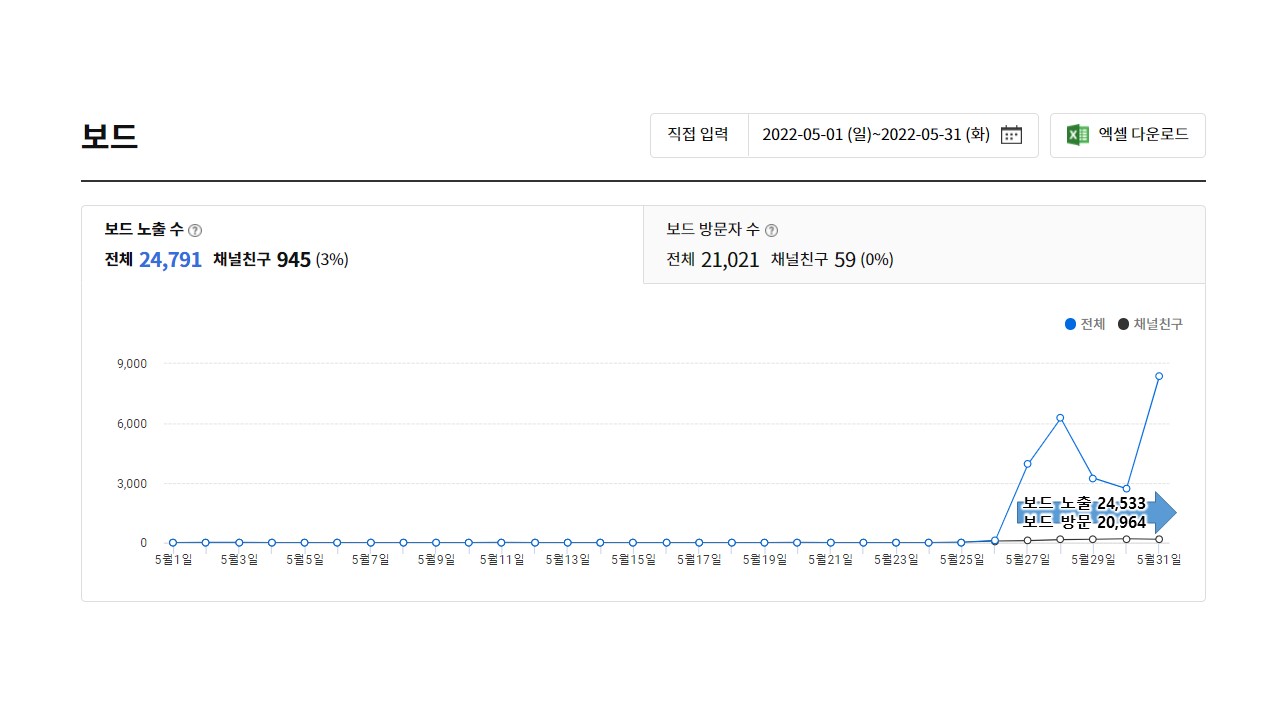Open the calendar date picker icon
Screen dimensions: 1280x720
point(1011,135)
